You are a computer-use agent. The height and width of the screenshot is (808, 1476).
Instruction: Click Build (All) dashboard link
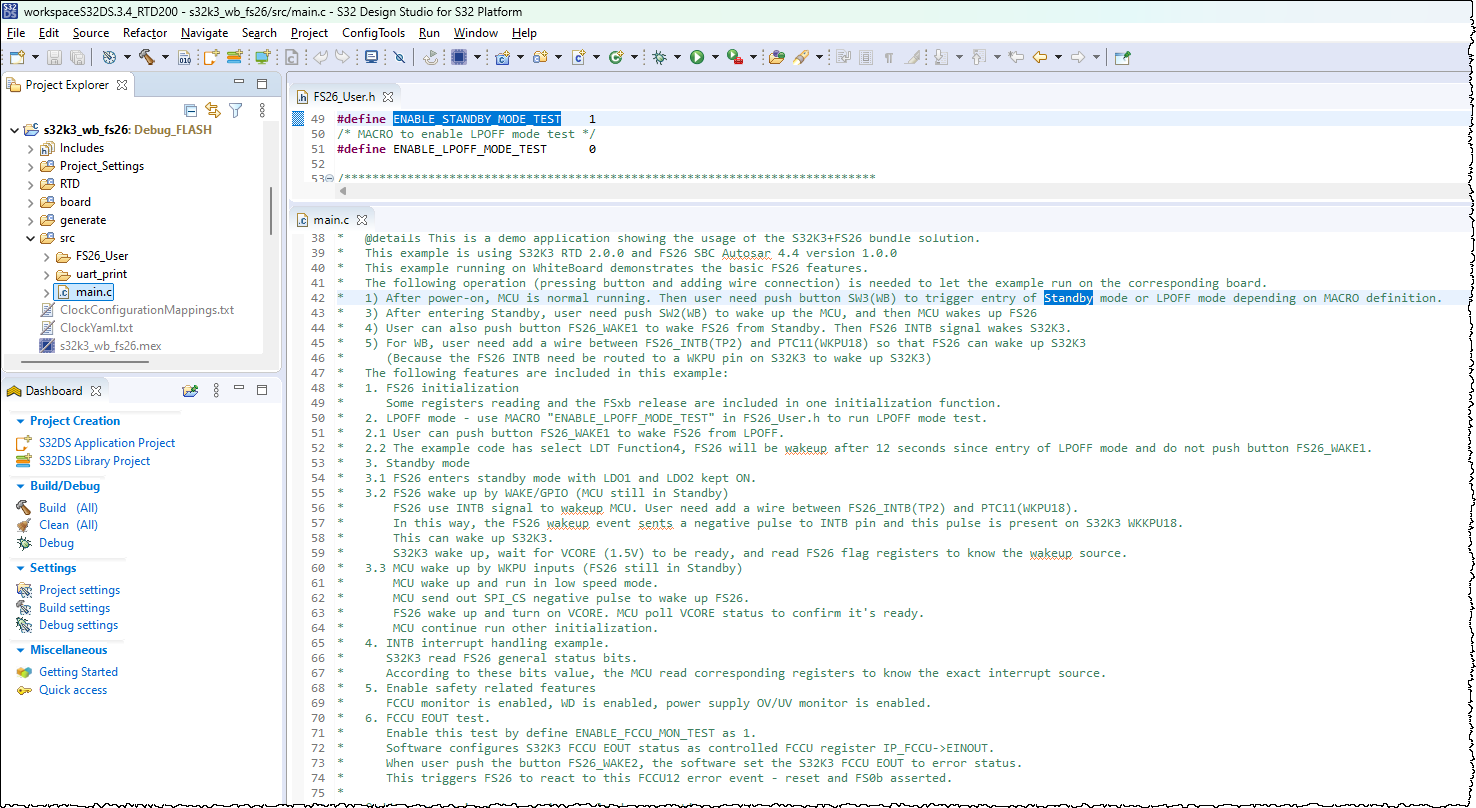(68, 508)
